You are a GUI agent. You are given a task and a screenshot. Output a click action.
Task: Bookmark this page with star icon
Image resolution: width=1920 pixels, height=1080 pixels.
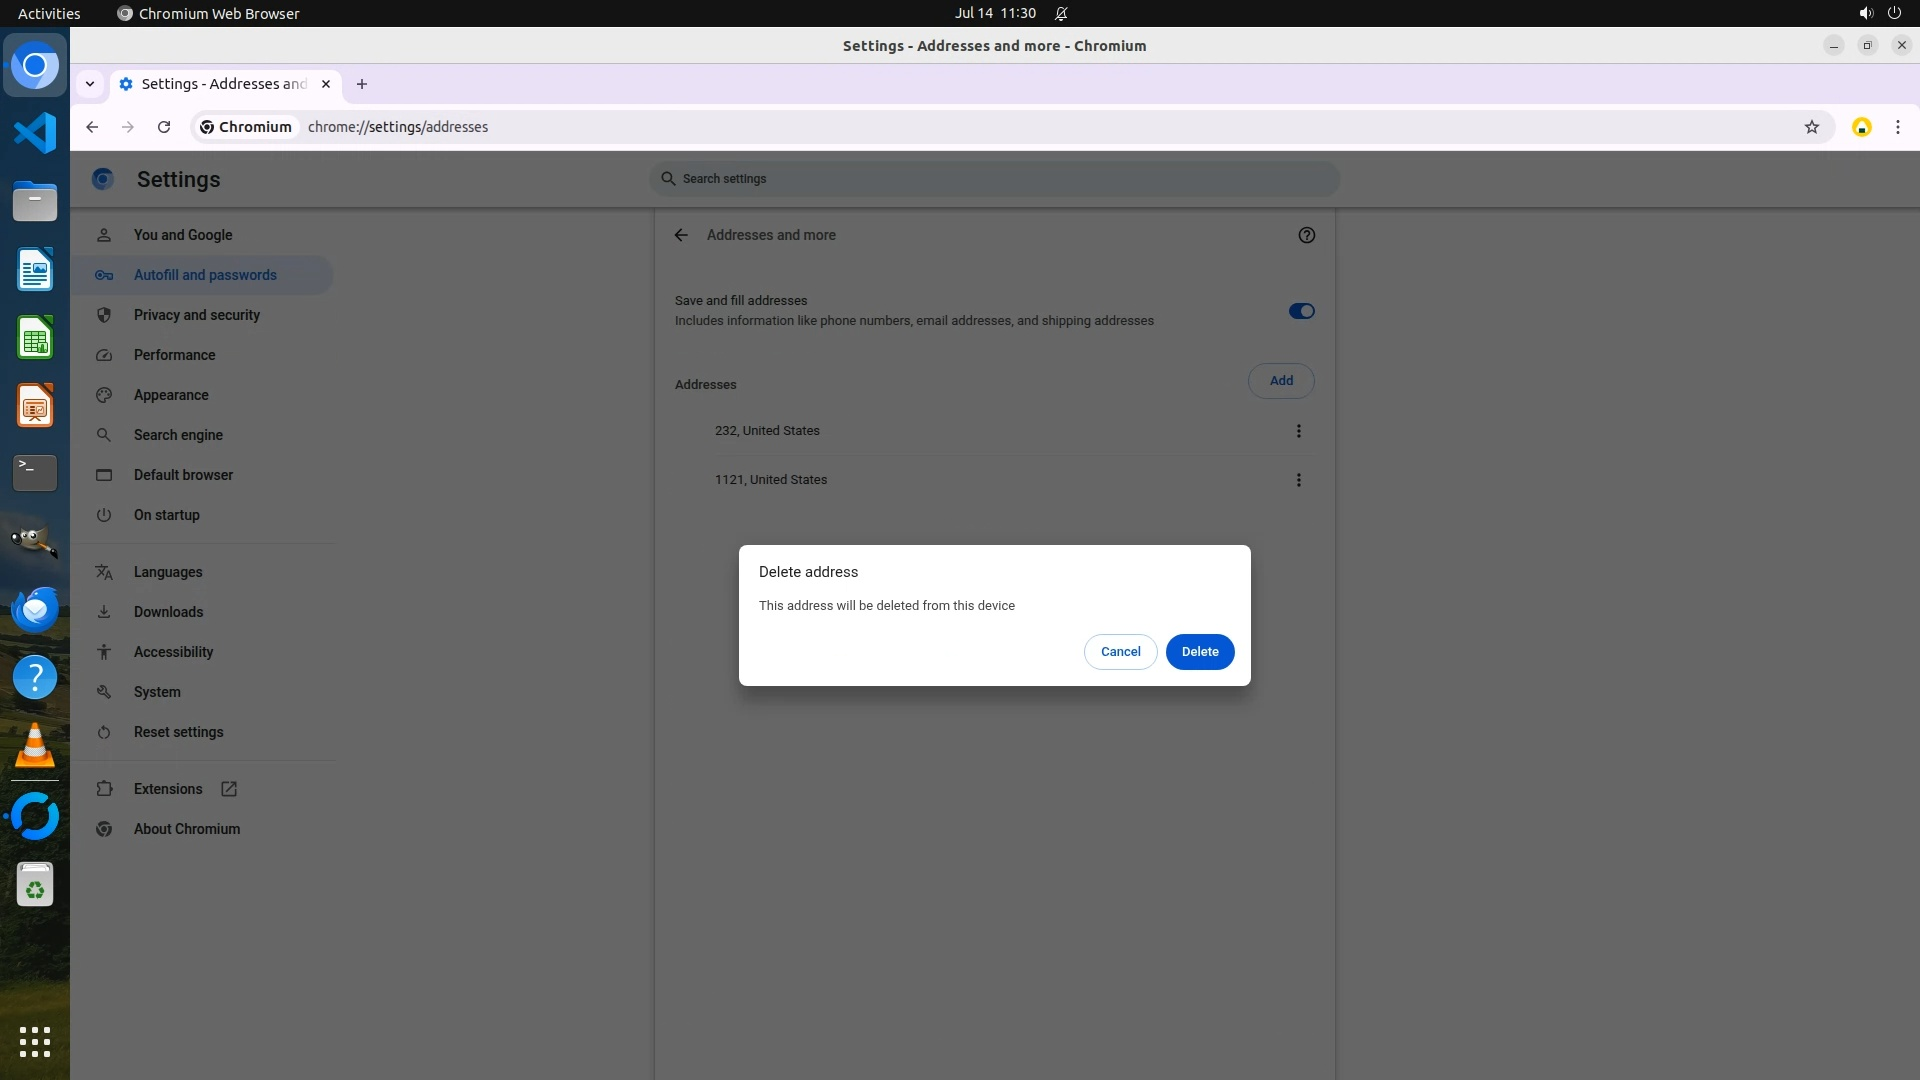[1811, 127]
